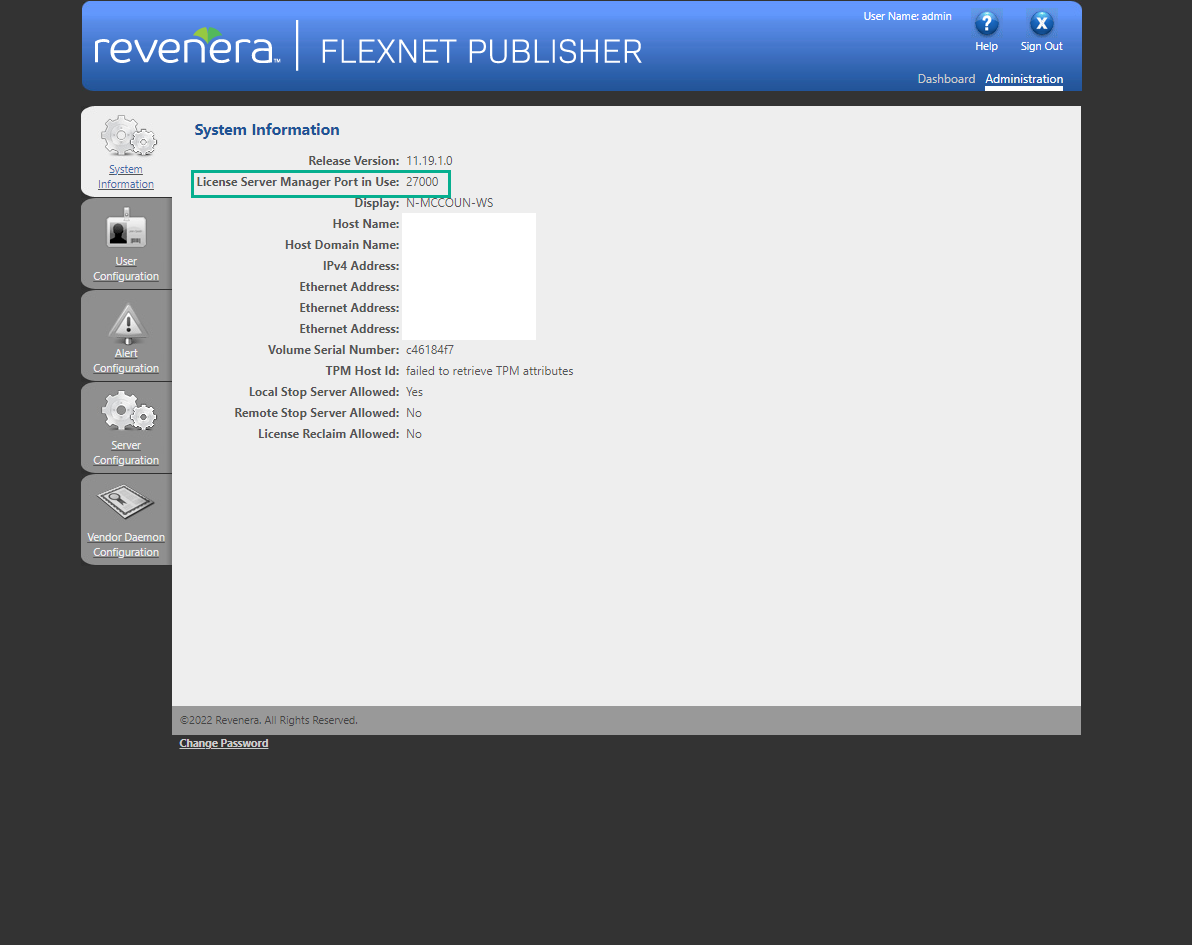Click the display value N-MCCOUN-WS
Viewport: 1192px width, 945px height.
449,203
